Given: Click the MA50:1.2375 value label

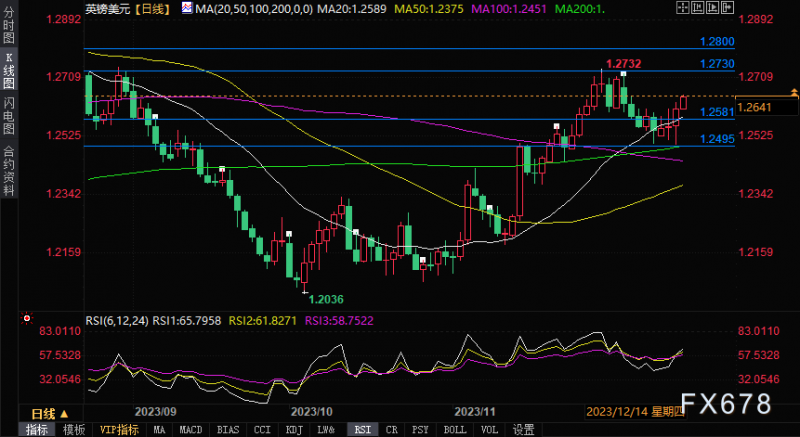Looking at the screenshot, I should click(430, 9).
